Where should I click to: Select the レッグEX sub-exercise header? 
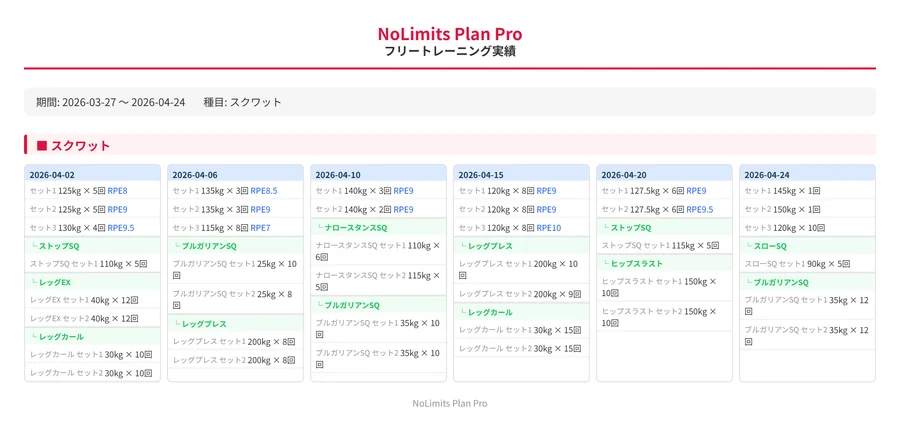pos(92,282)
